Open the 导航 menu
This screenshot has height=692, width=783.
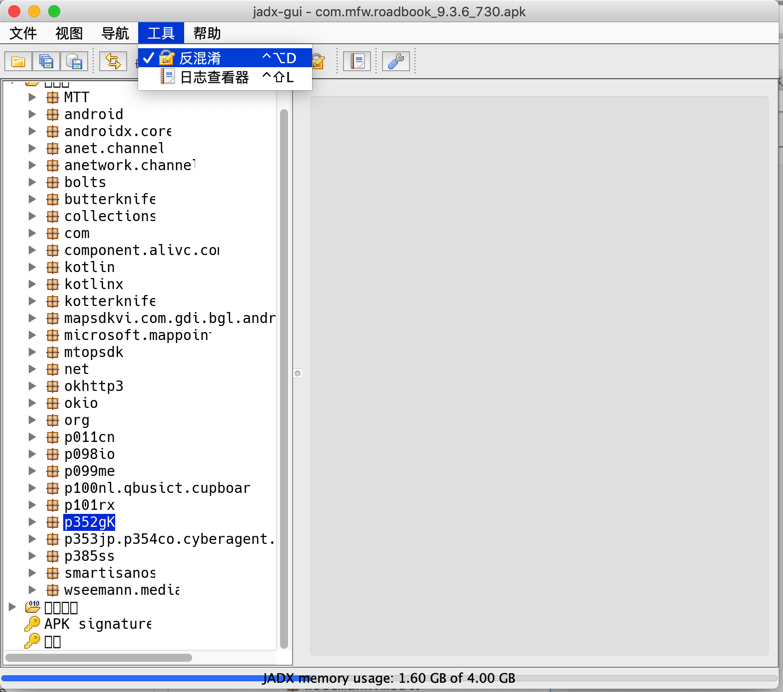coord(115,33)
